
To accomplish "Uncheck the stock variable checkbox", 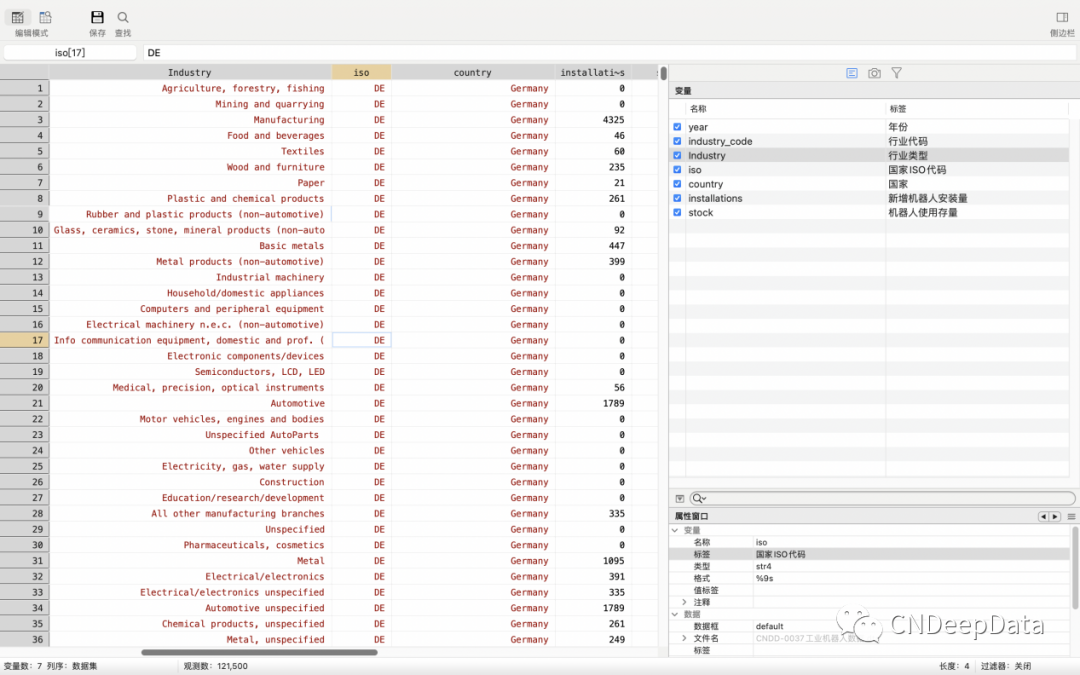I will (677, 212).
